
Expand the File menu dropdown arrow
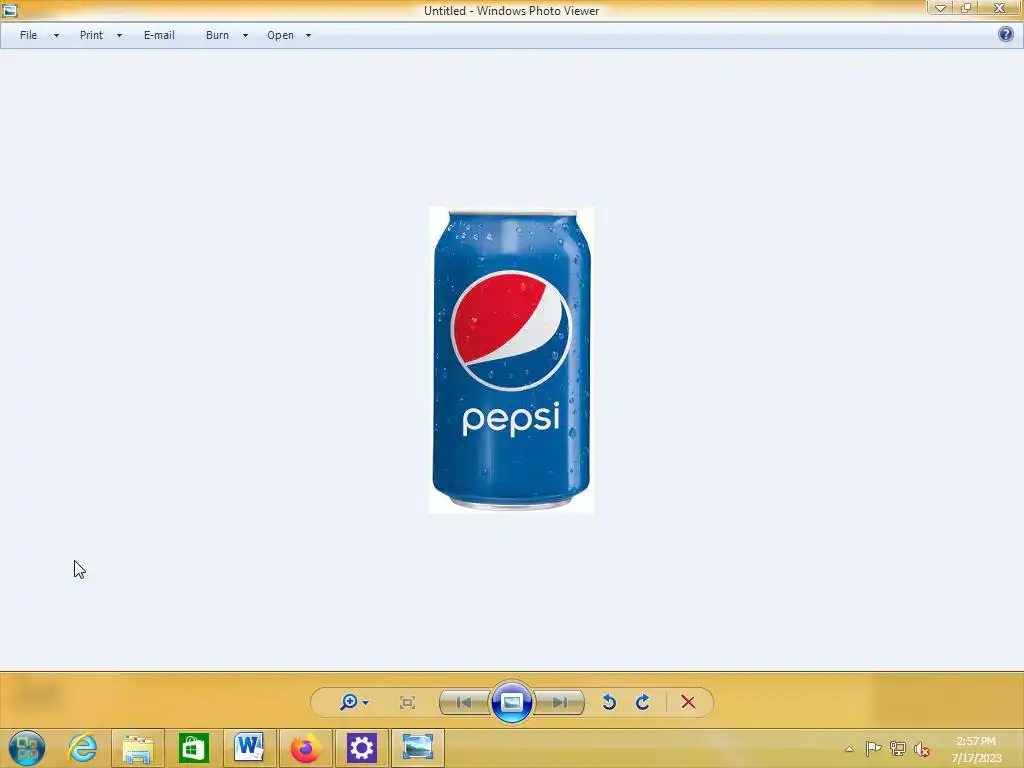tap(56, 36)
